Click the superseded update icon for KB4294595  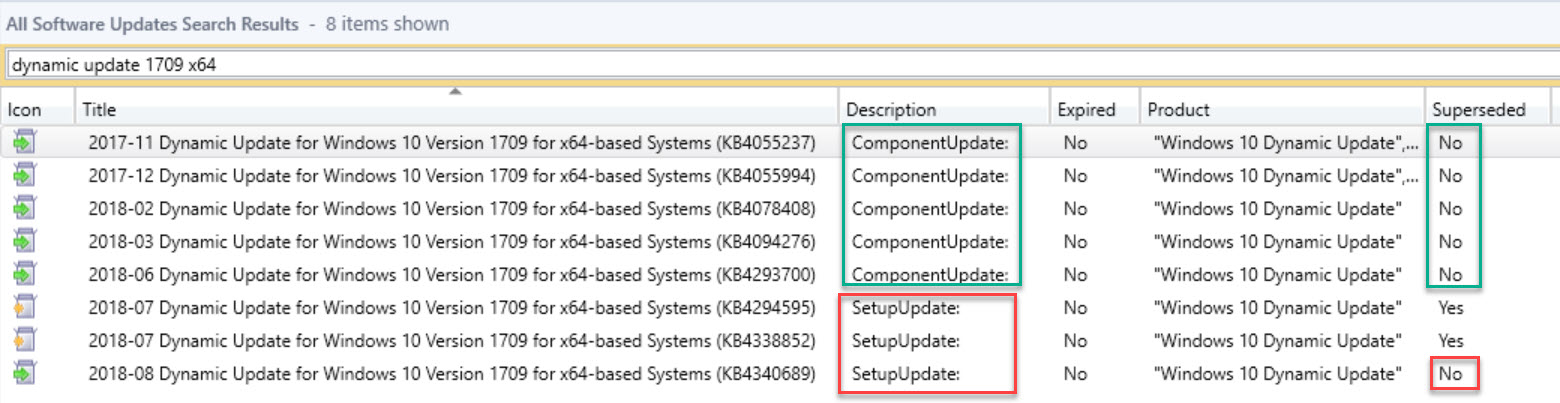pyautogui.click(x=24, y=308)
